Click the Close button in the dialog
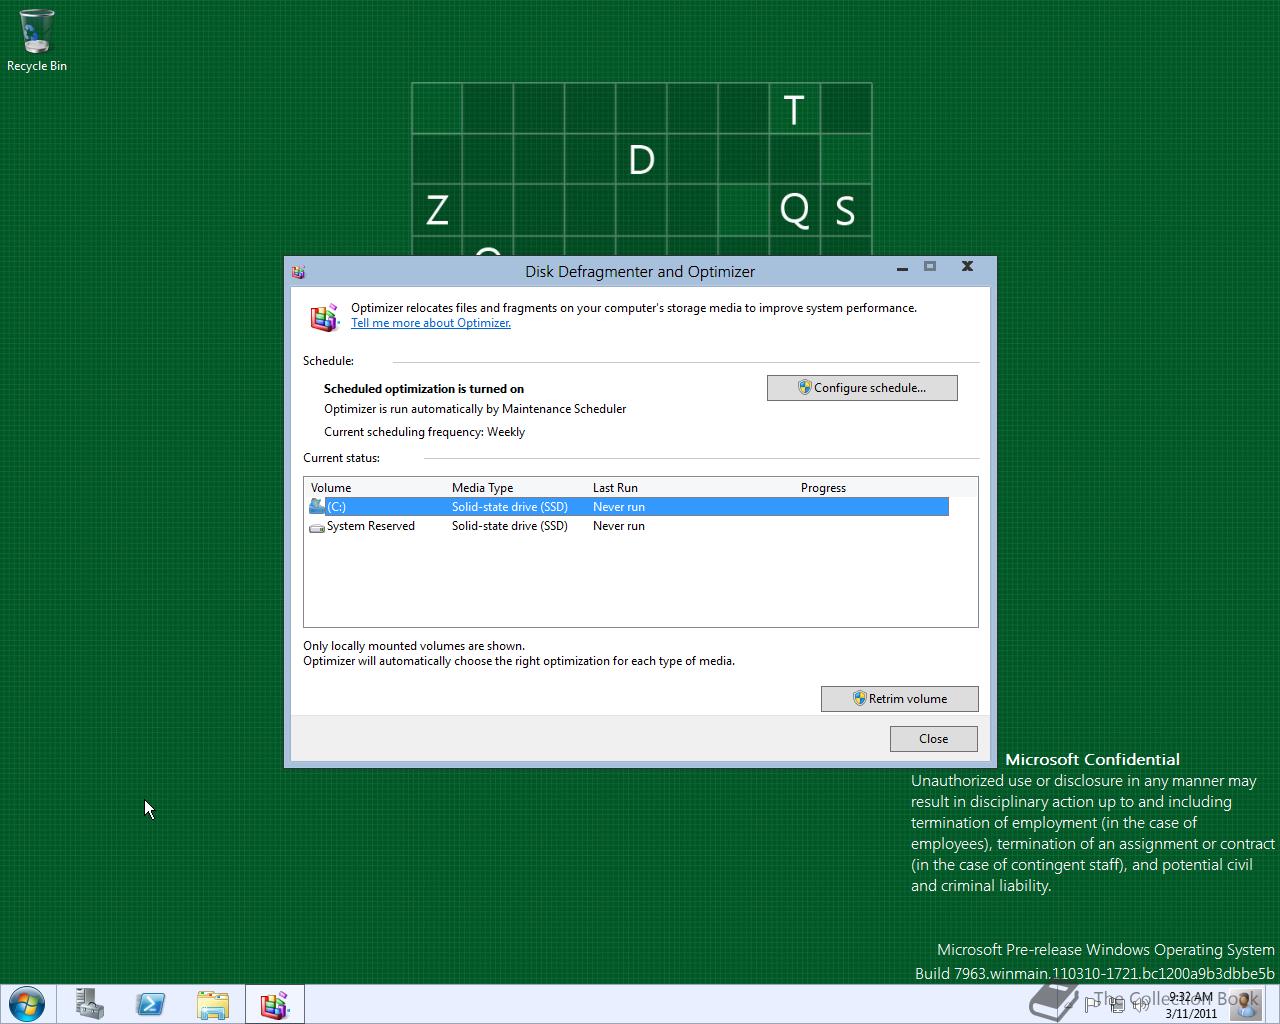Viewport: 1280px width, 1024px height. click(x=934, y=739)
